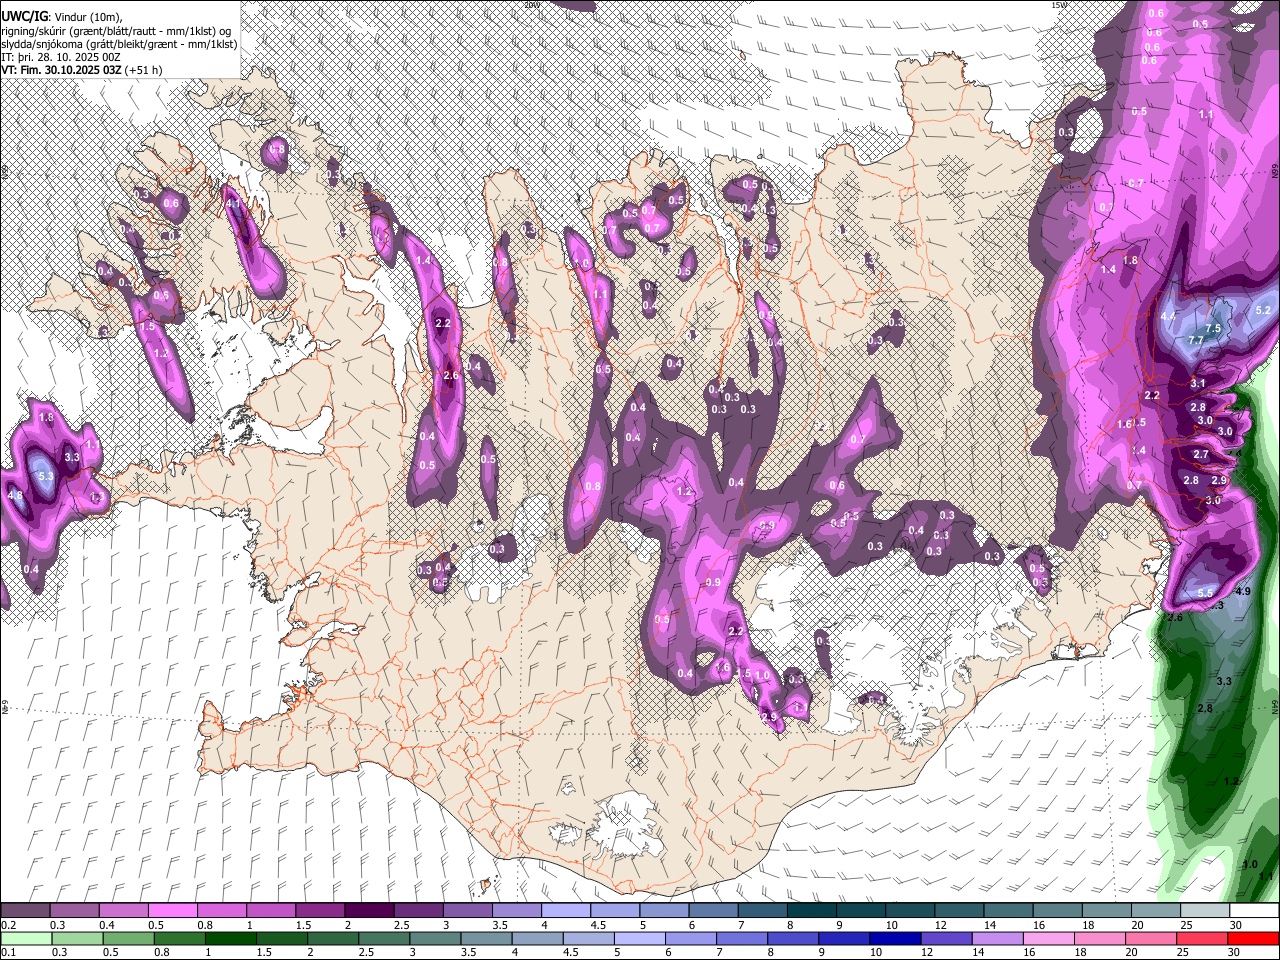Select the lightest green bottom-row swatch between 0.1 and 0.3
1280x960 pixels.
coord(27,938)
